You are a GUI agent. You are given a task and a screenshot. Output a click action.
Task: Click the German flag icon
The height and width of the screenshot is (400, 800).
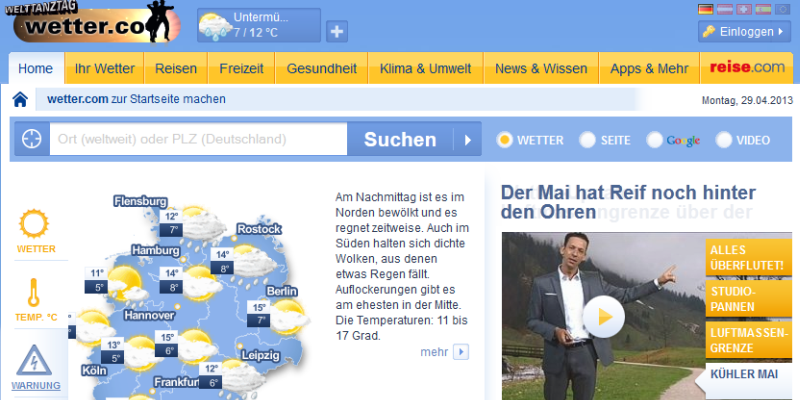tap(706, 9)
